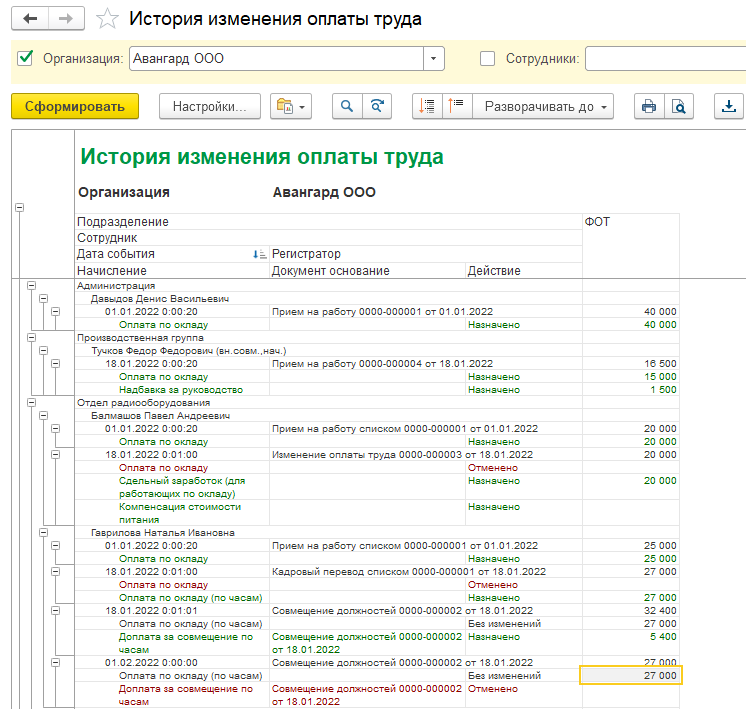This screenshot has height=709, width=746.
Task: Open the Разворачивать до dropdown
Action: point(543,107)
